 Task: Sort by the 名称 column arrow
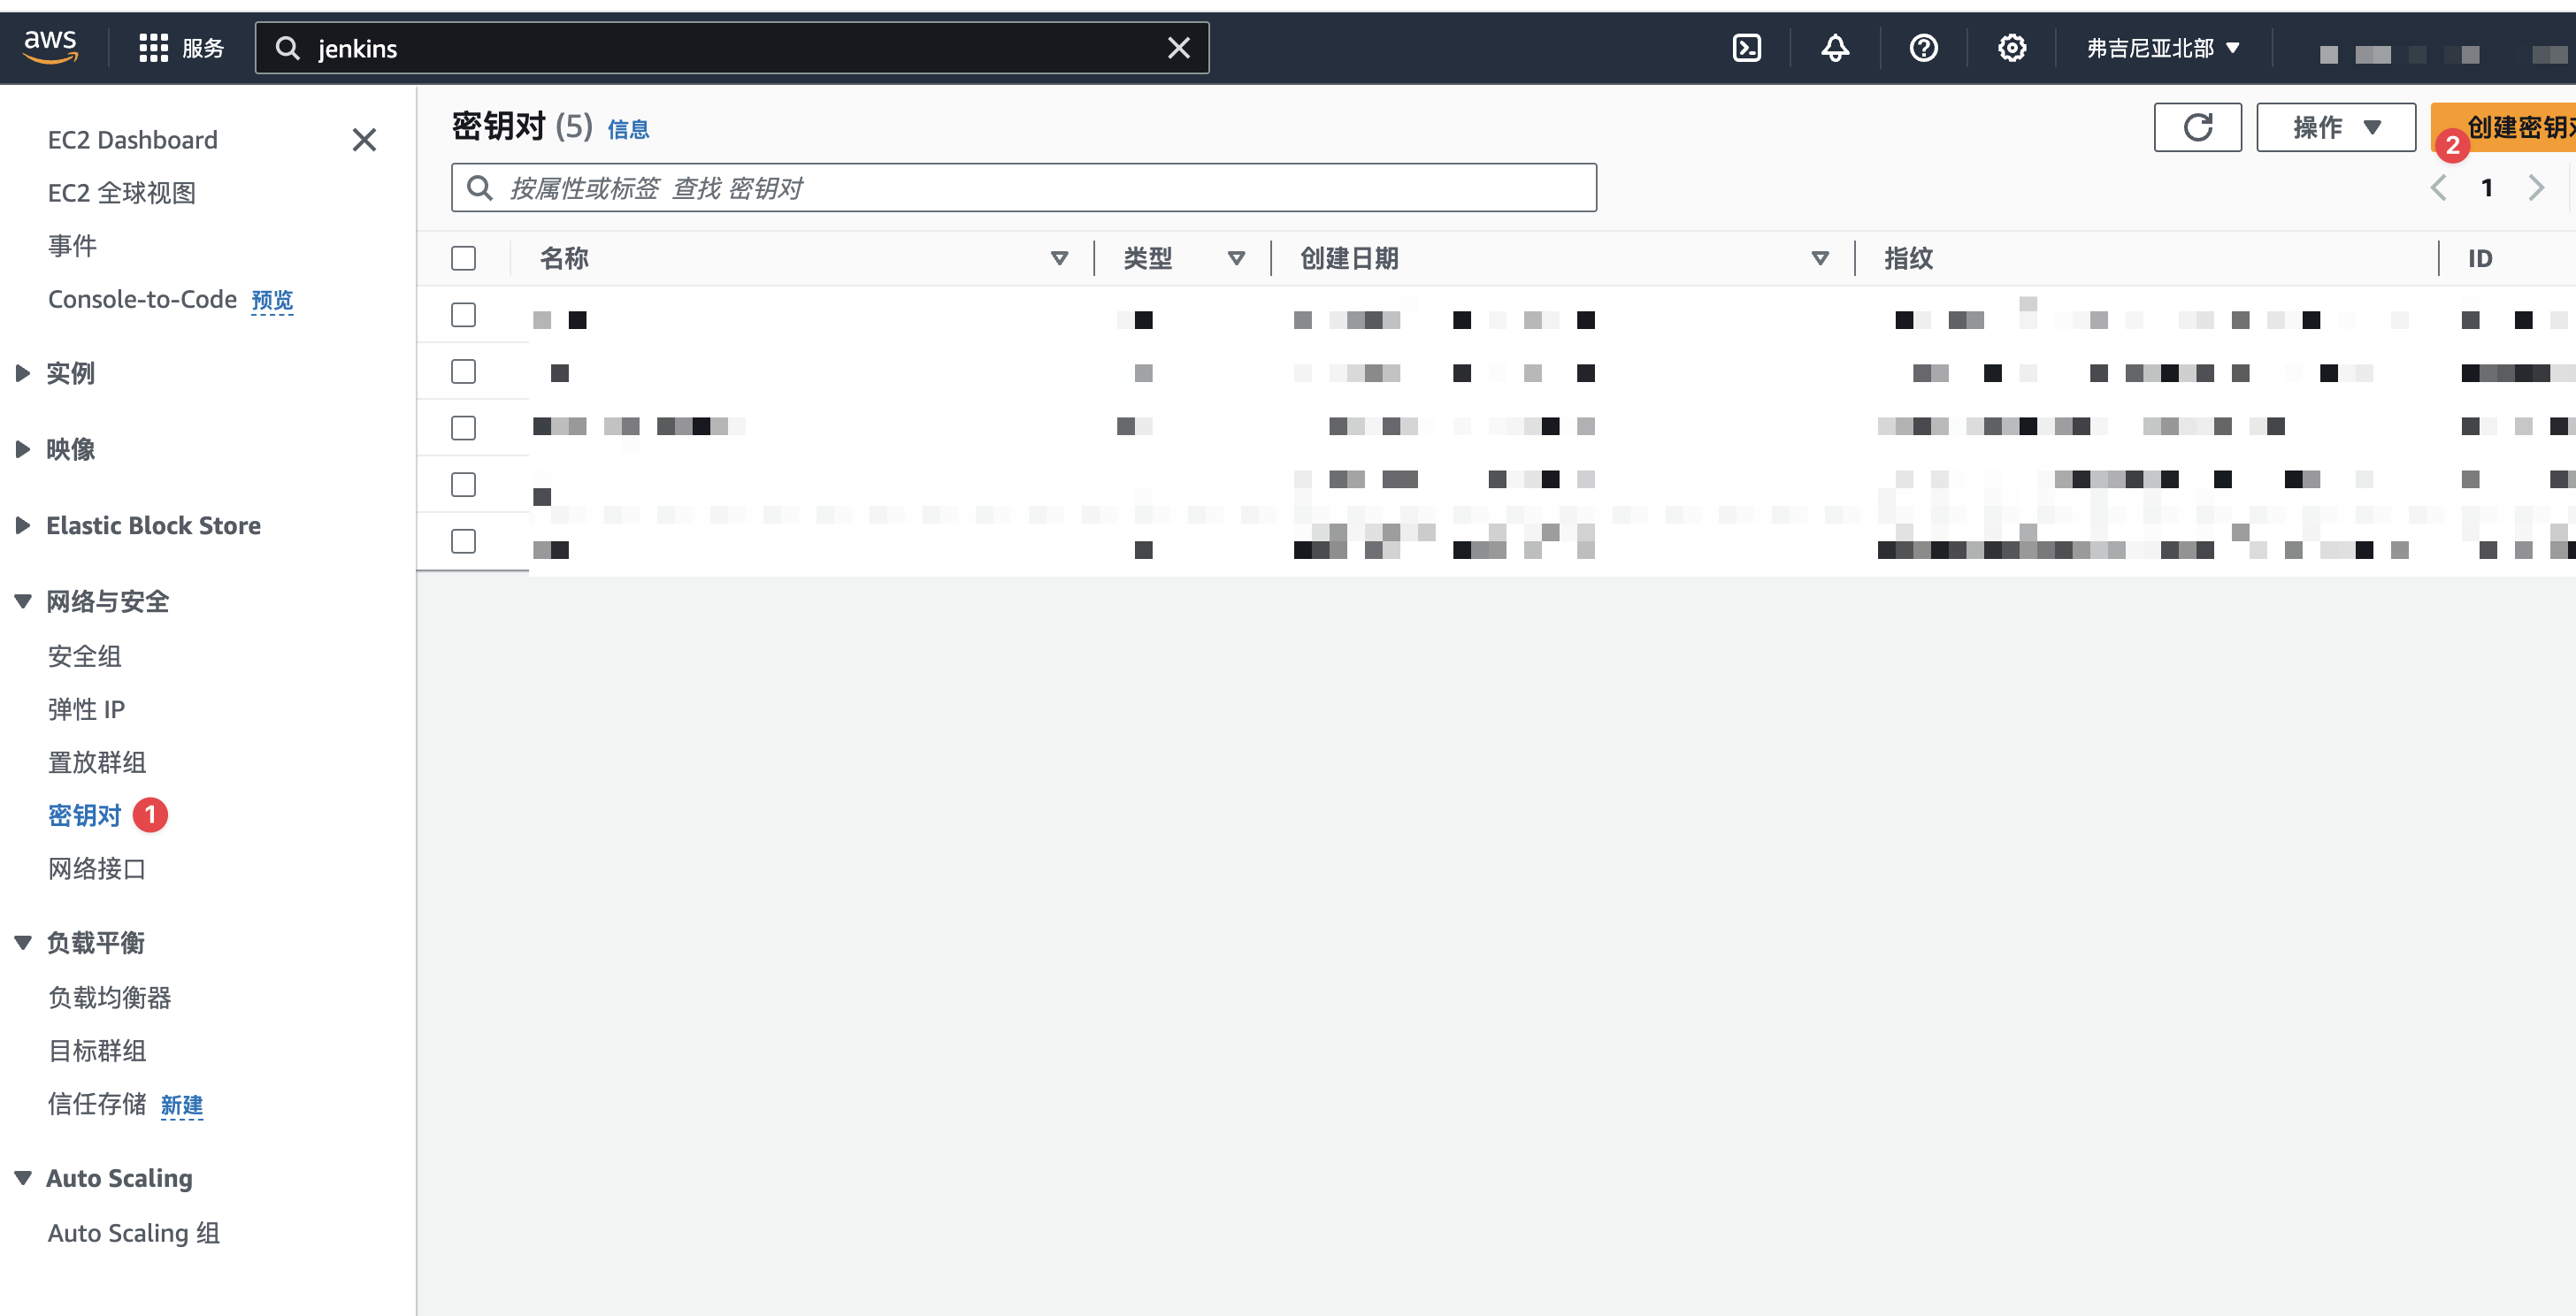(x=1059, y=259)
